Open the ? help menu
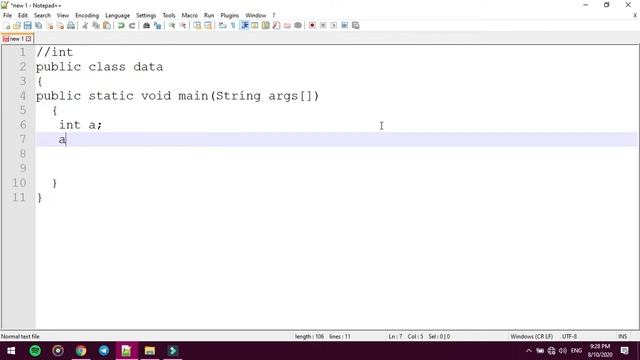 [274, 16]
